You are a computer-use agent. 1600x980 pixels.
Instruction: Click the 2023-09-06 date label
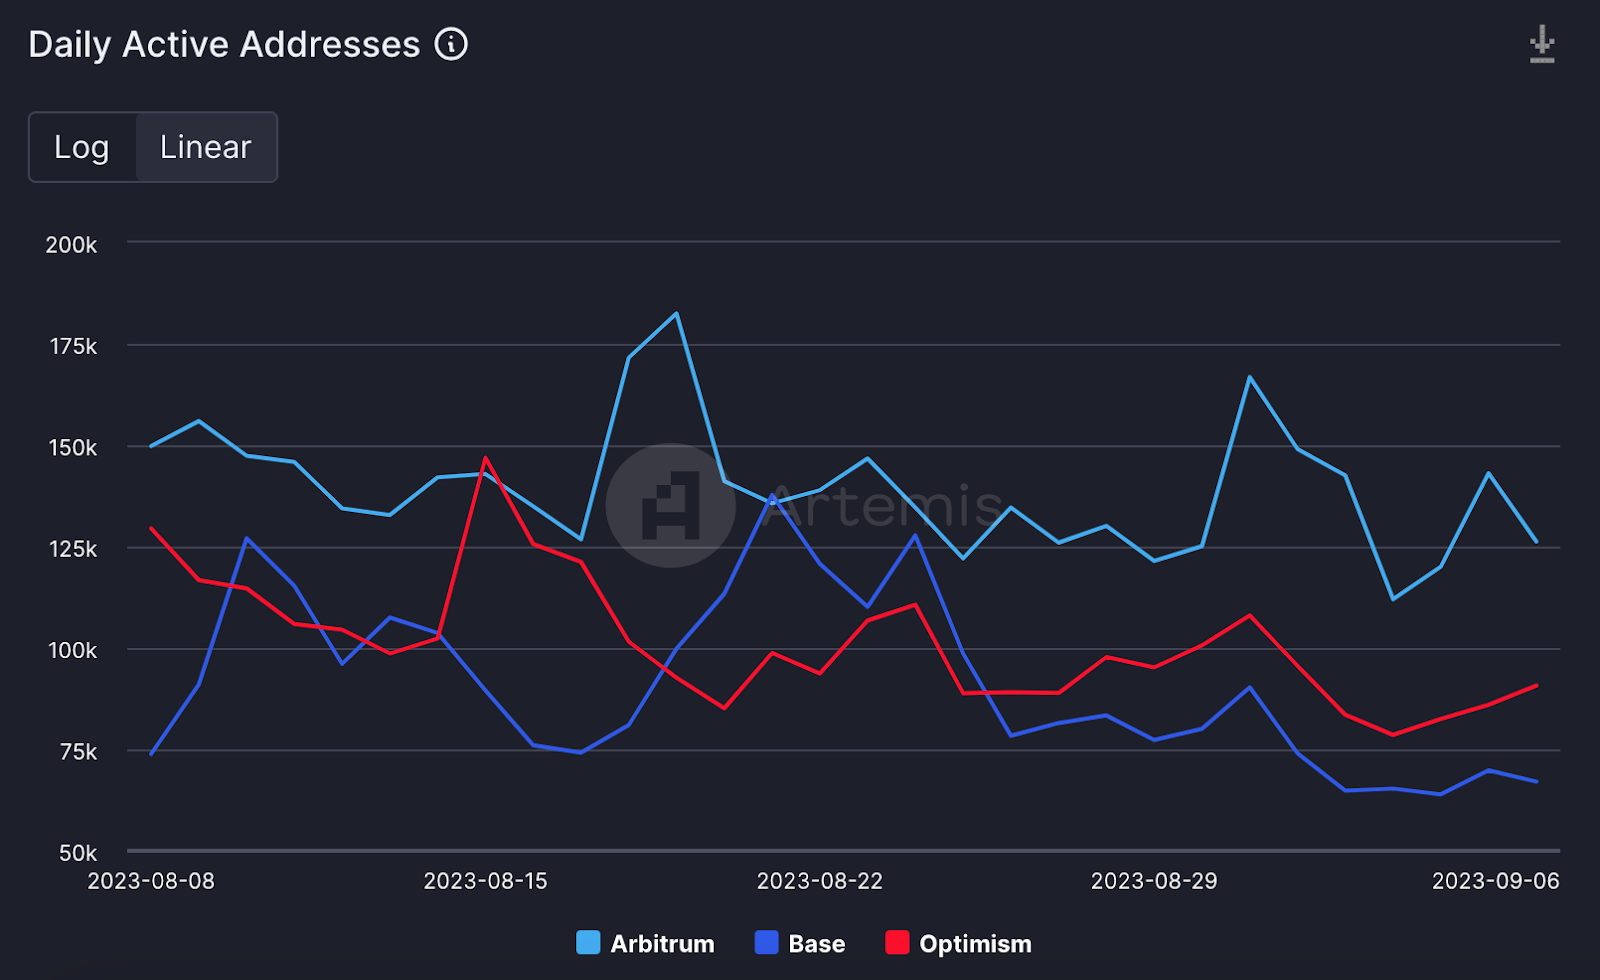(x=1496, y=881)
